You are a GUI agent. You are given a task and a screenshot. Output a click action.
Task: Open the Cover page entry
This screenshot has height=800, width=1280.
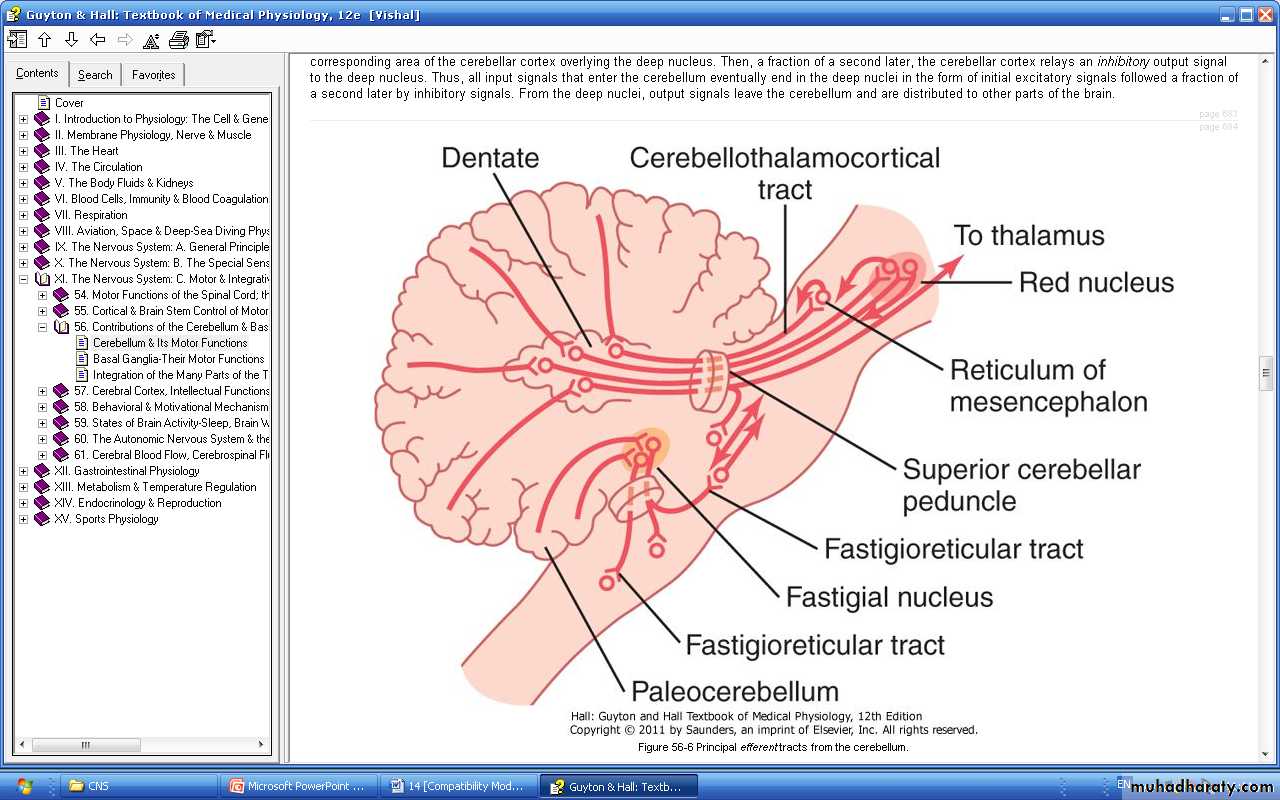[69, 103]
